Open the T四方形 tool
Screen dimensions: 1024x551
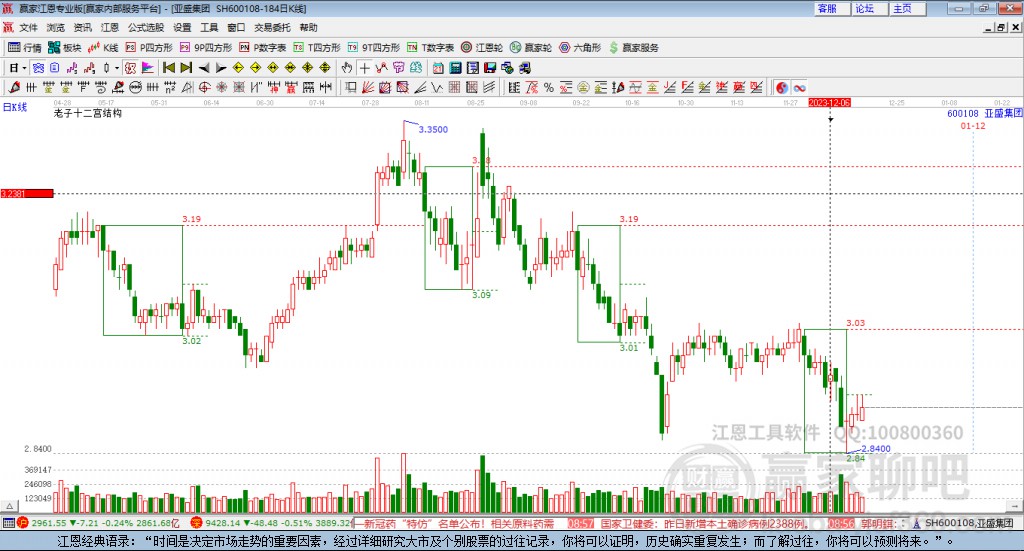317,48
